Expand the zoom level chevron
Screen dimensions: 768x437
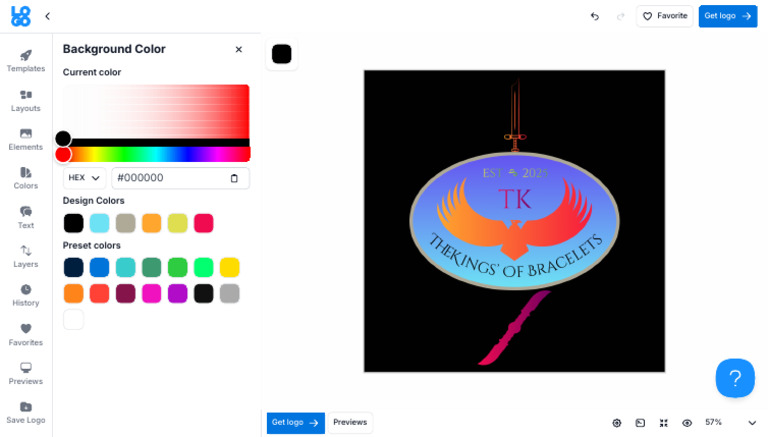click(752, 423)
